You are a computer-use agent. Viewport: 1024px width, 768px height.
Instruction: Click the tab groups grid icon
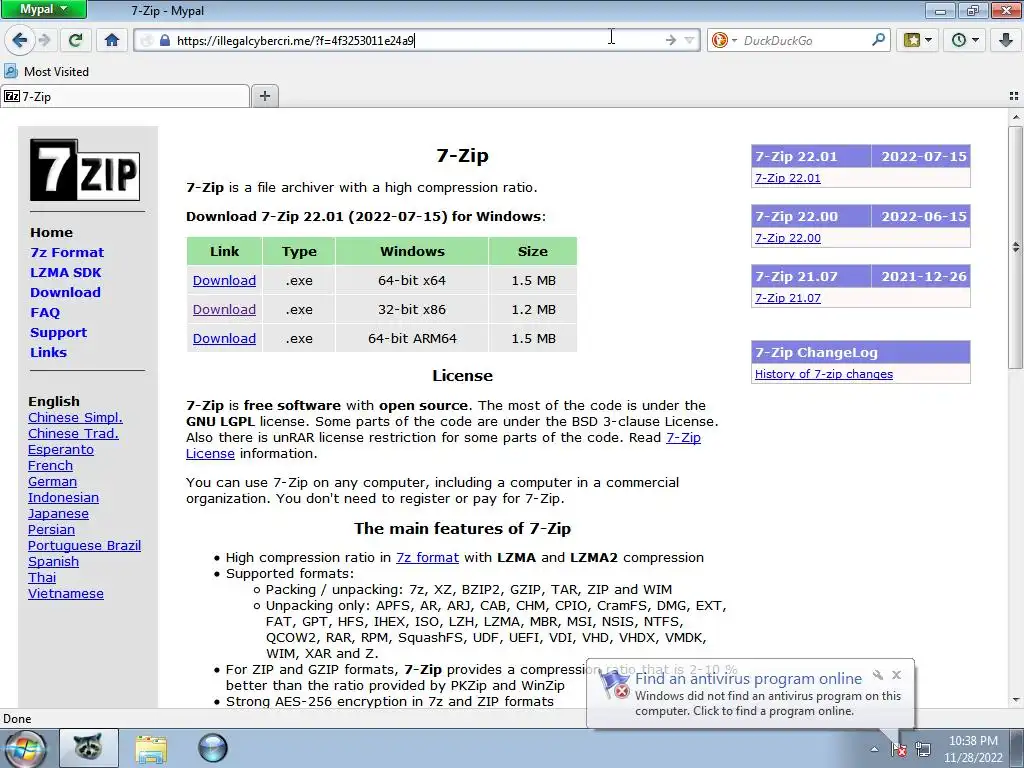point(1014,96)
